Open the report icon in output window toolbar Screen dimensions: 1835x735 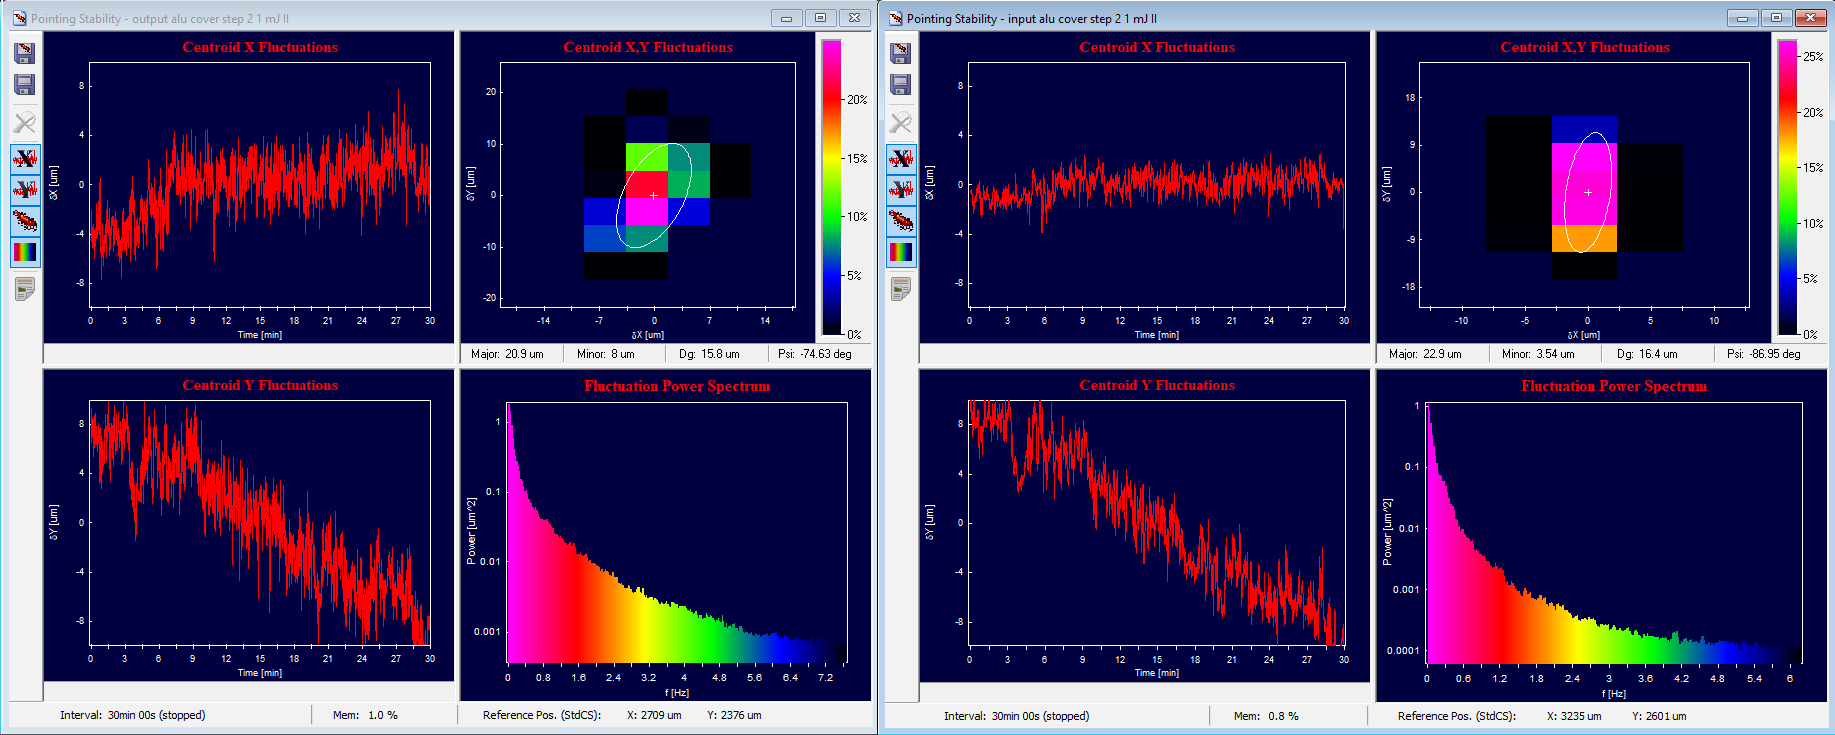[25, 289]
